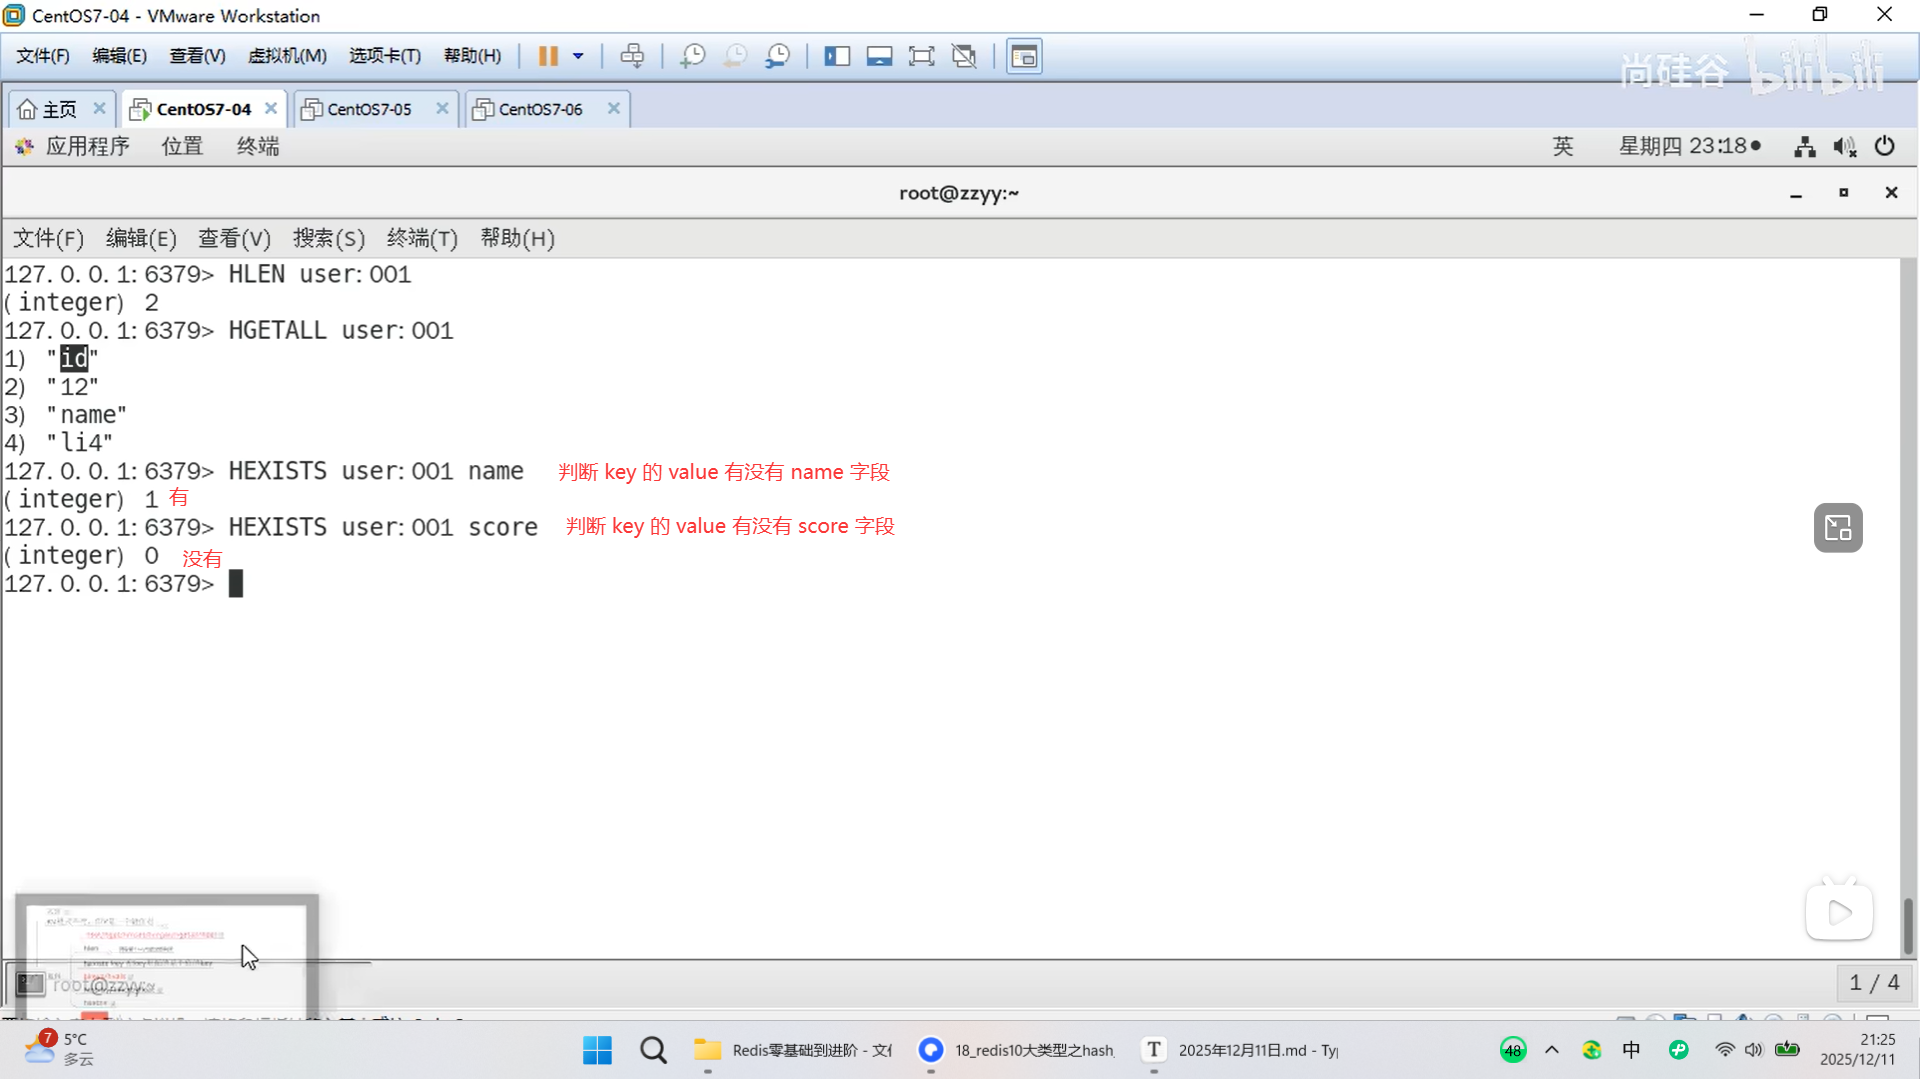Image resolution: width=1920 pixels, height=1079 pixels.
Task: Open the 18_redis10大类型之hash taskbar item
Action: tap(1017, 1050)
